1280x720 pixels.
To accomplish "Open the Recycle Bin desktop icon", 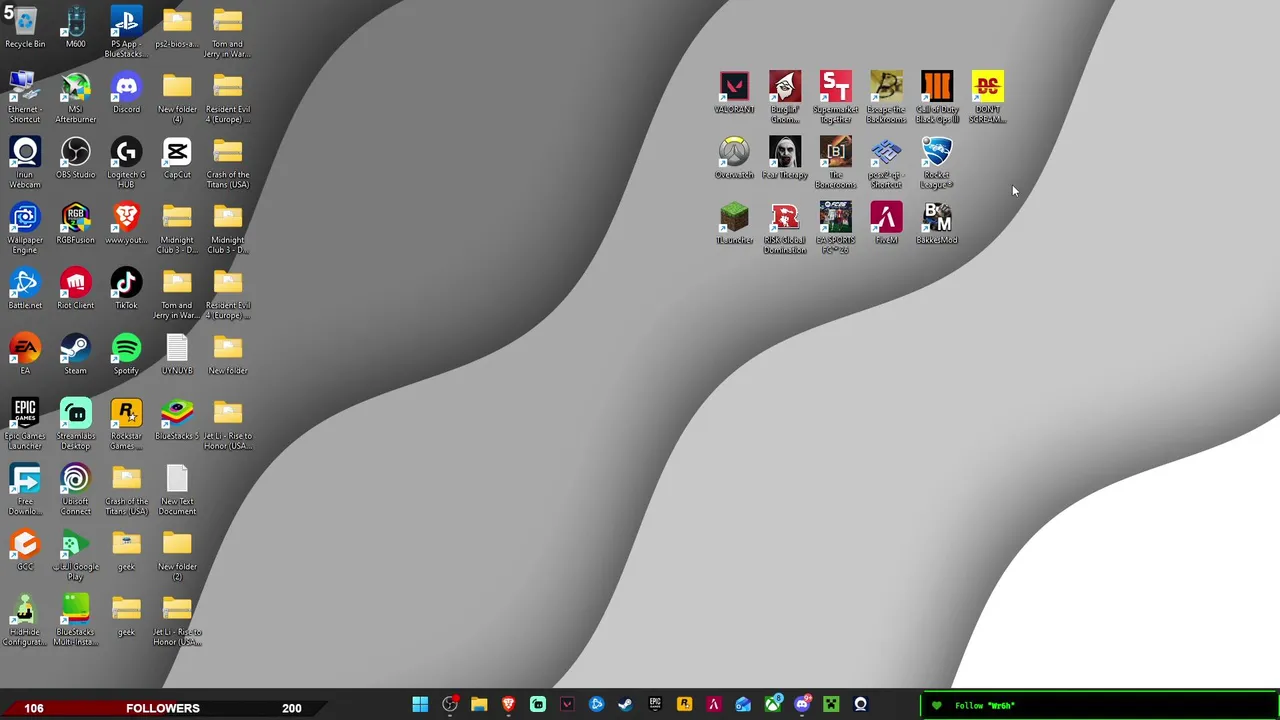I will (x=25, y=28).
